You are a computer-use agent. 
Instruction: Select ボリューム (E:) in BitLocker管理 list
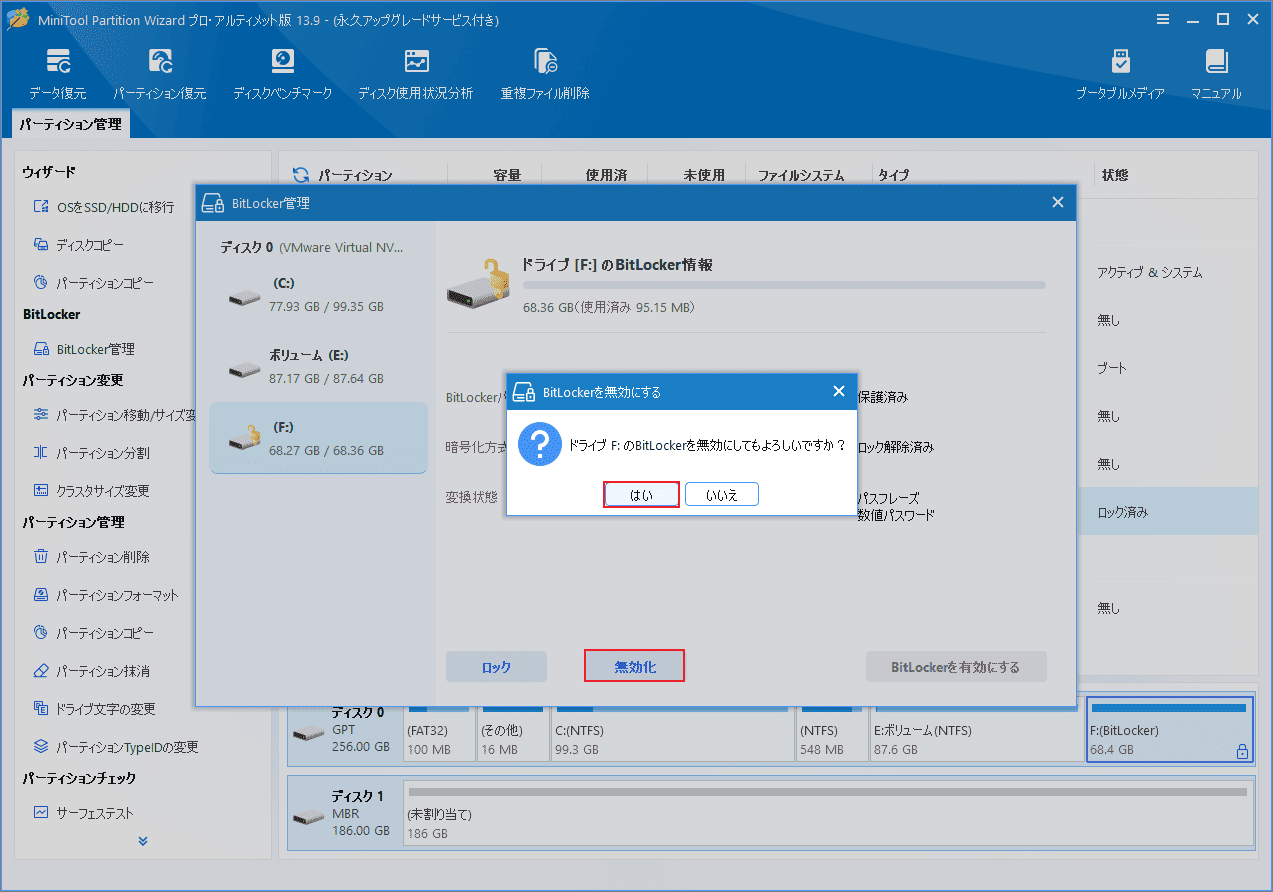point(318,367)
